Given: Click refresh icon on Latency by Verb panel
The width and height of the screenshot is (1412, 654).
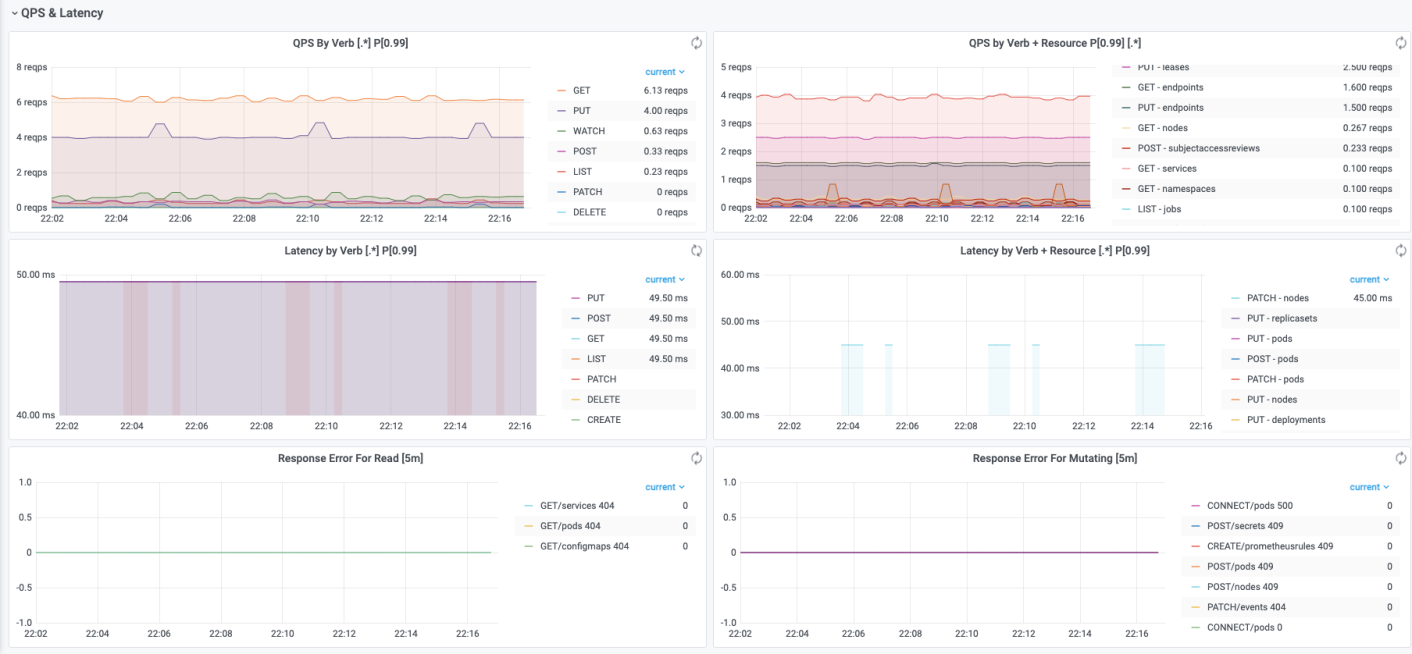Looking at the screenshot, I should pyautogui.click(x=697, y=251).
